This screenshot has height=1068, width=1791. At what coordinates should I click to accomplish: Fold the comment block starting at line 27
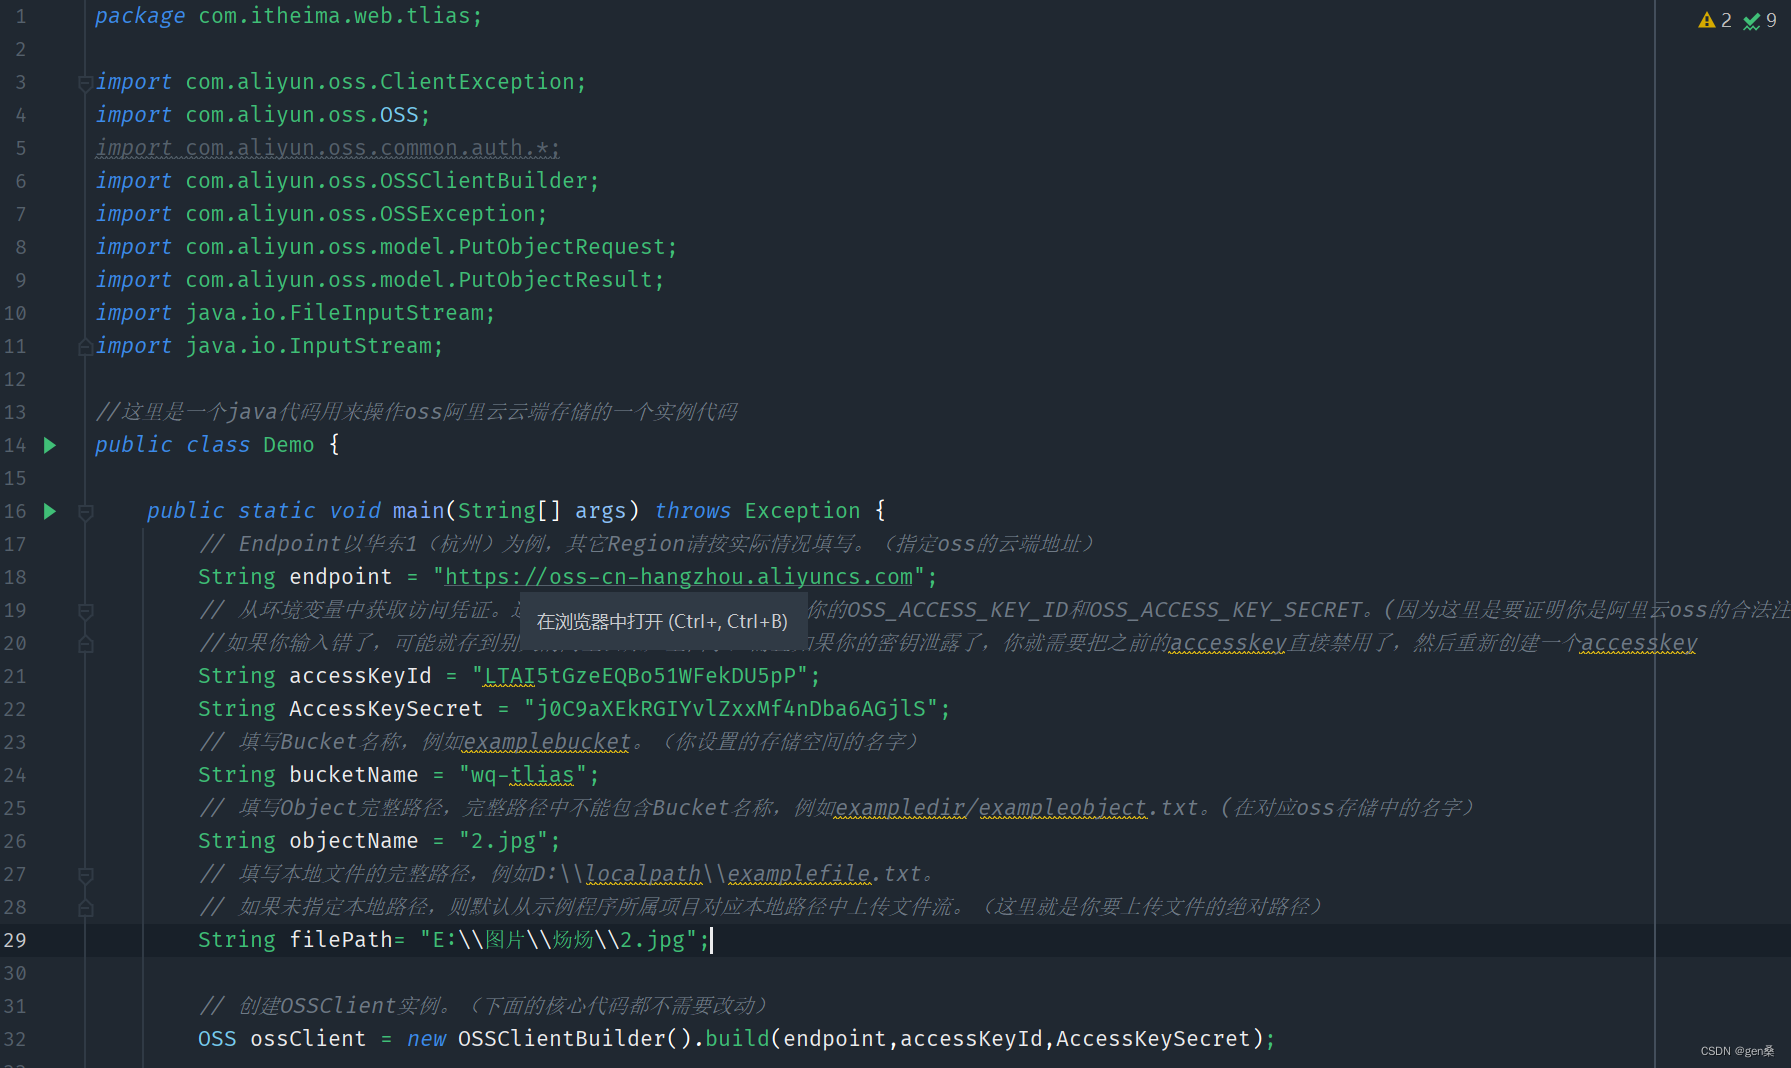86,875
